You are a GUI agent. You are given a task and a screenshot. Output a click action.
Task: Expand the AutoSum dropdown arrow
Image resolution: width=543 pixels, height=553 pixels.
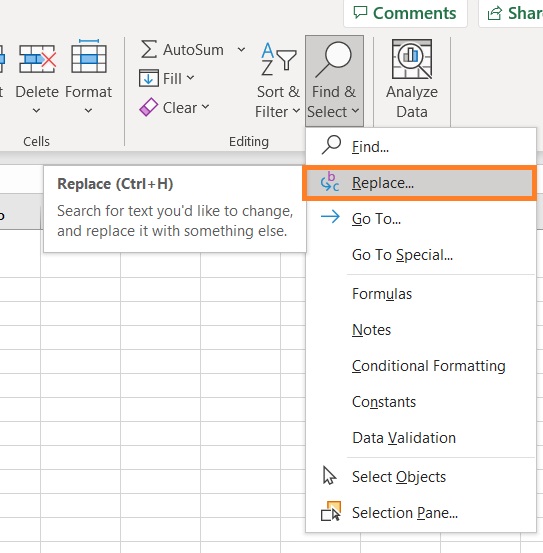pos(241,49)
